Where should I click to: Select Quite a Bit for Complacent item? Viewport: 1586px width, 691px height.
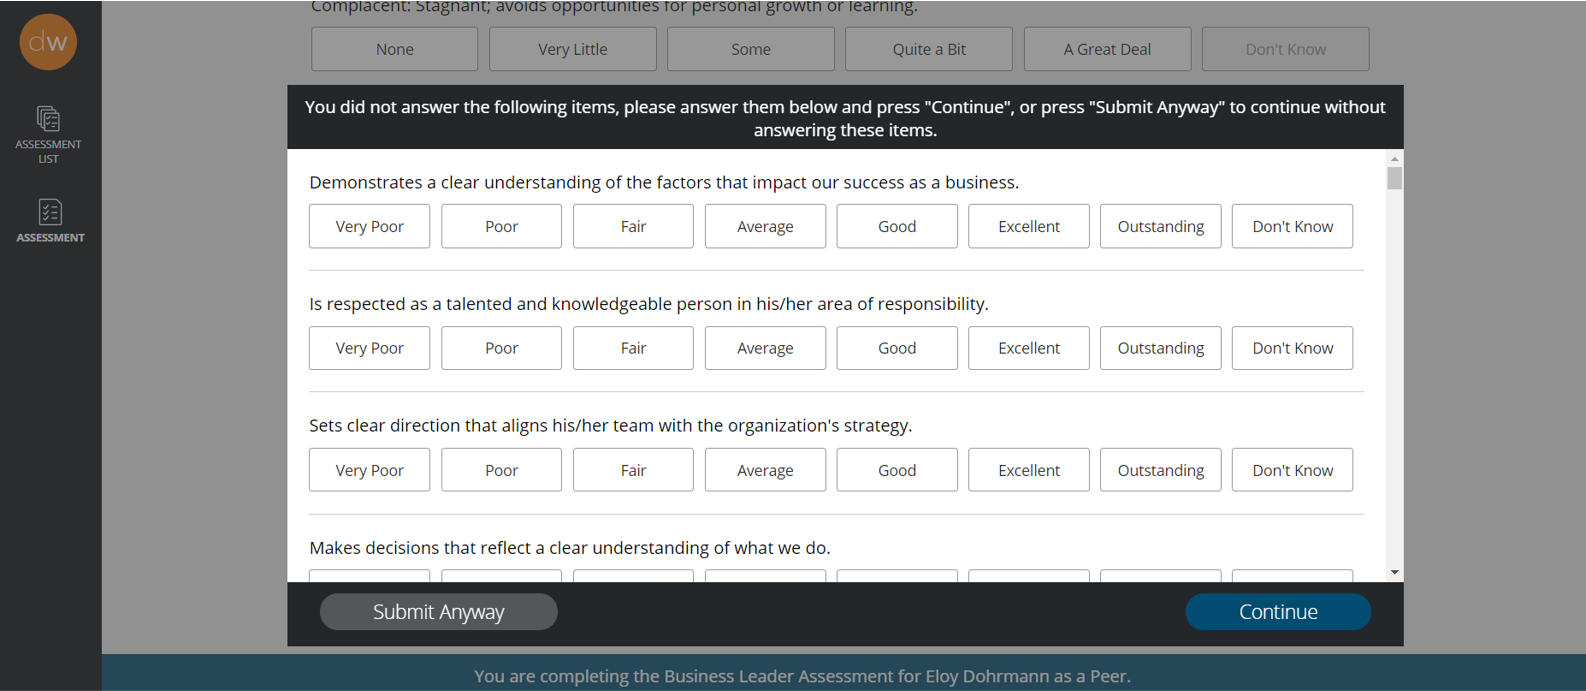[x=929, y=49]
